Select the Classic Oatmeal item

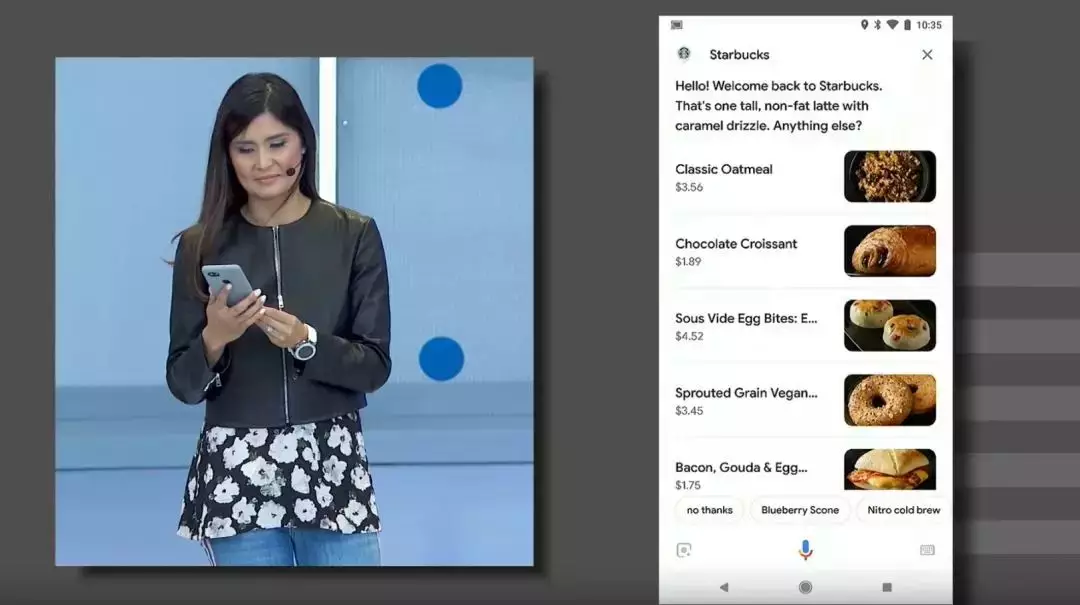(x=805, y=177)
